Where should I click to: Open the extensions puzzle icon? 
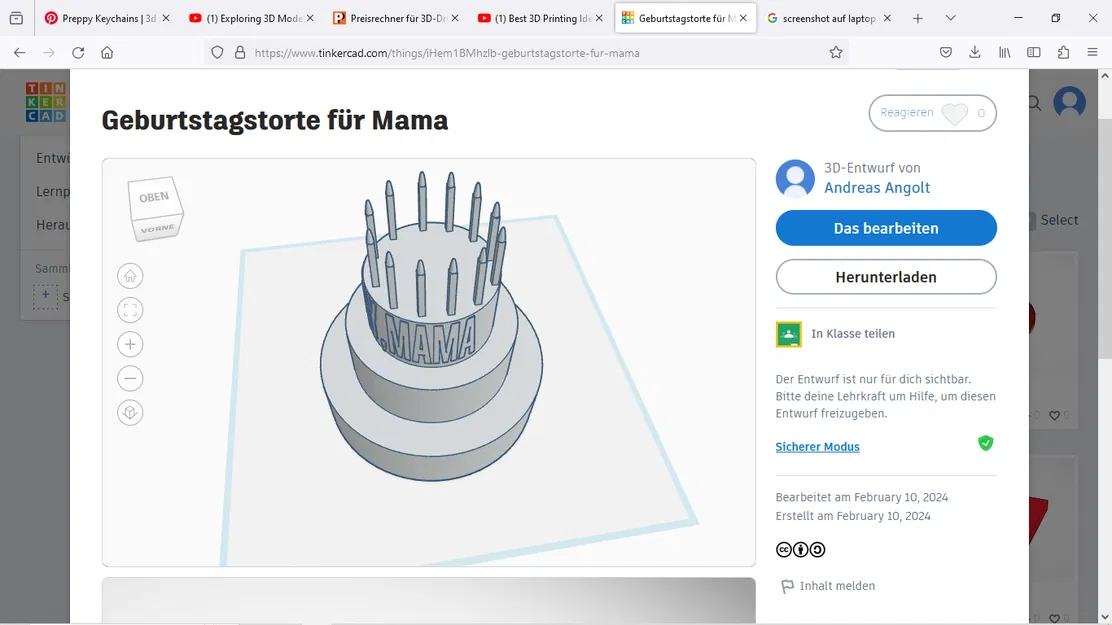pos(1063,52)
